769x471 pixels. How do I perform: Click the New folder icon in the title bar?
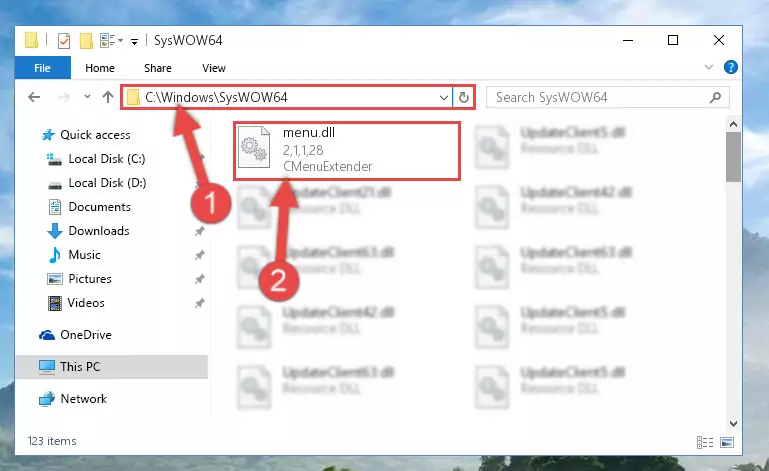(86, 41)
